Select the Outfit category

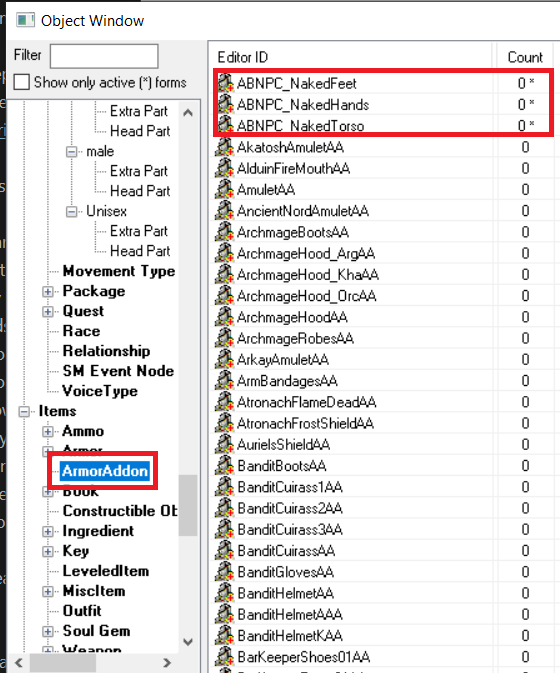(82, 611)
